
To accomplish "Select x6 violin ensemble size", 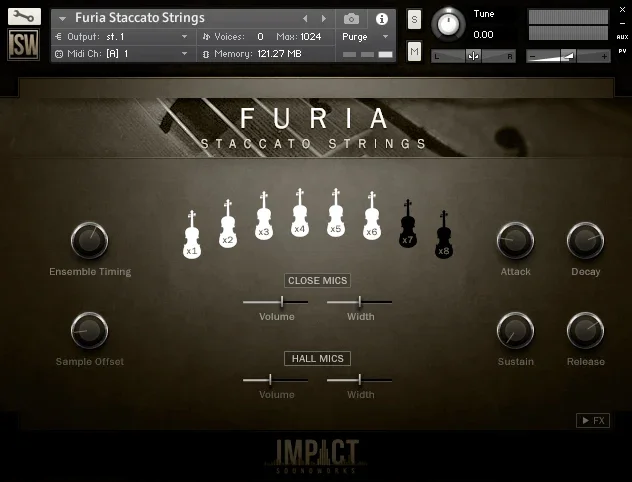I will point(372,216).
